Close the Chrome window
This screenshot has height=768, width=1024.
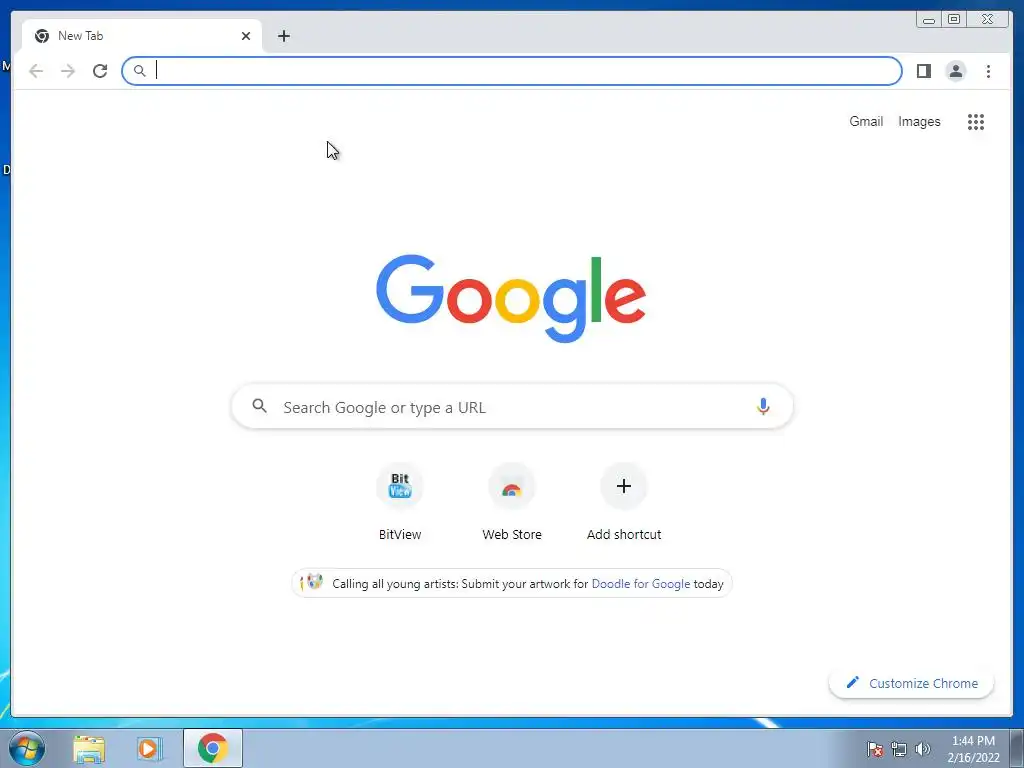(988, 20)
